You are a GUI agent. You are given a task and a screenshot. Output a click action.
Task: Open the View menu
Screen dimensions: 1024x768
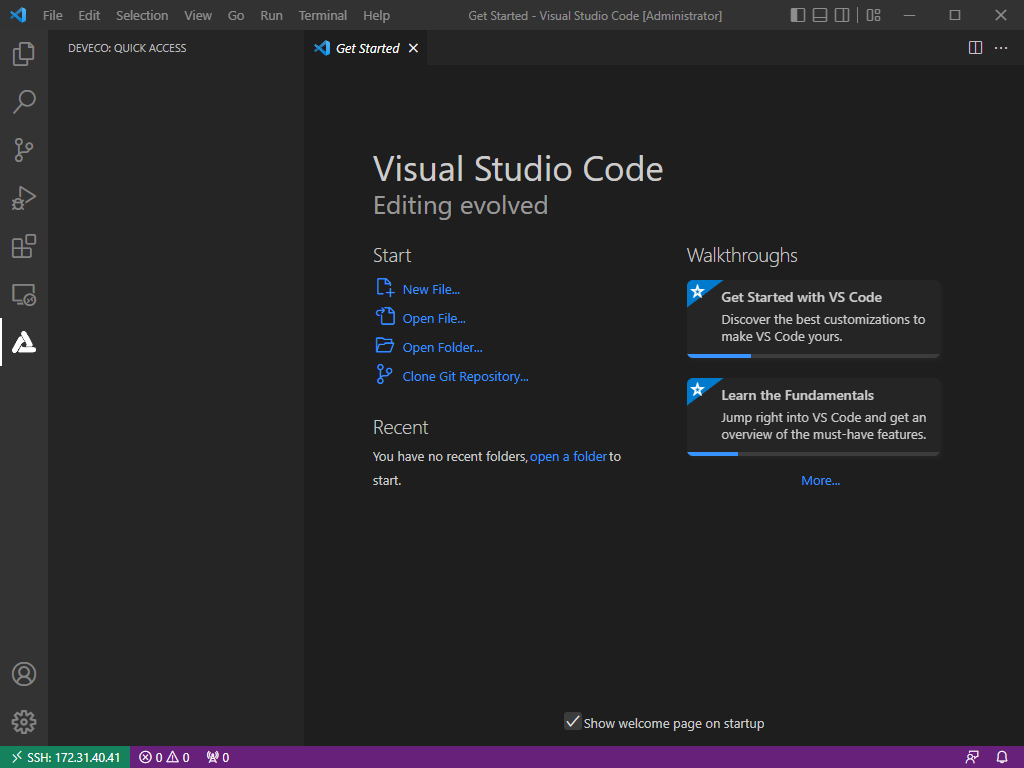click(x=198, y=15)
